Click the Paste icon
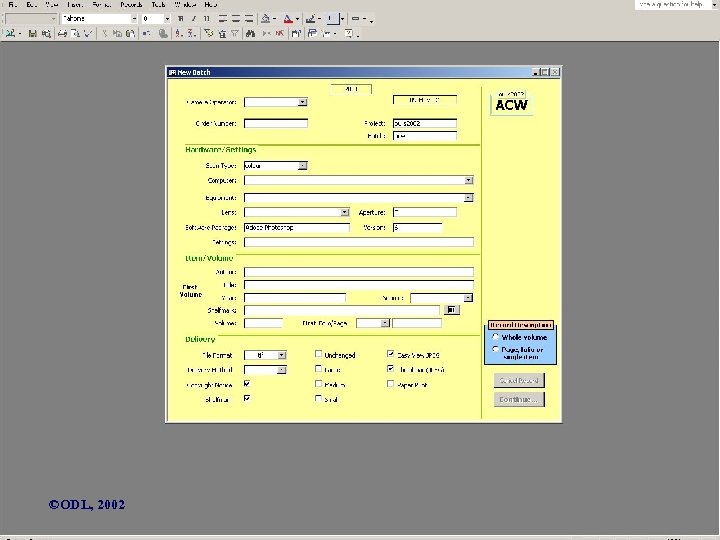The width and height of the screenshot is (720, 540). pyautogui.click(x=130, y=33)
